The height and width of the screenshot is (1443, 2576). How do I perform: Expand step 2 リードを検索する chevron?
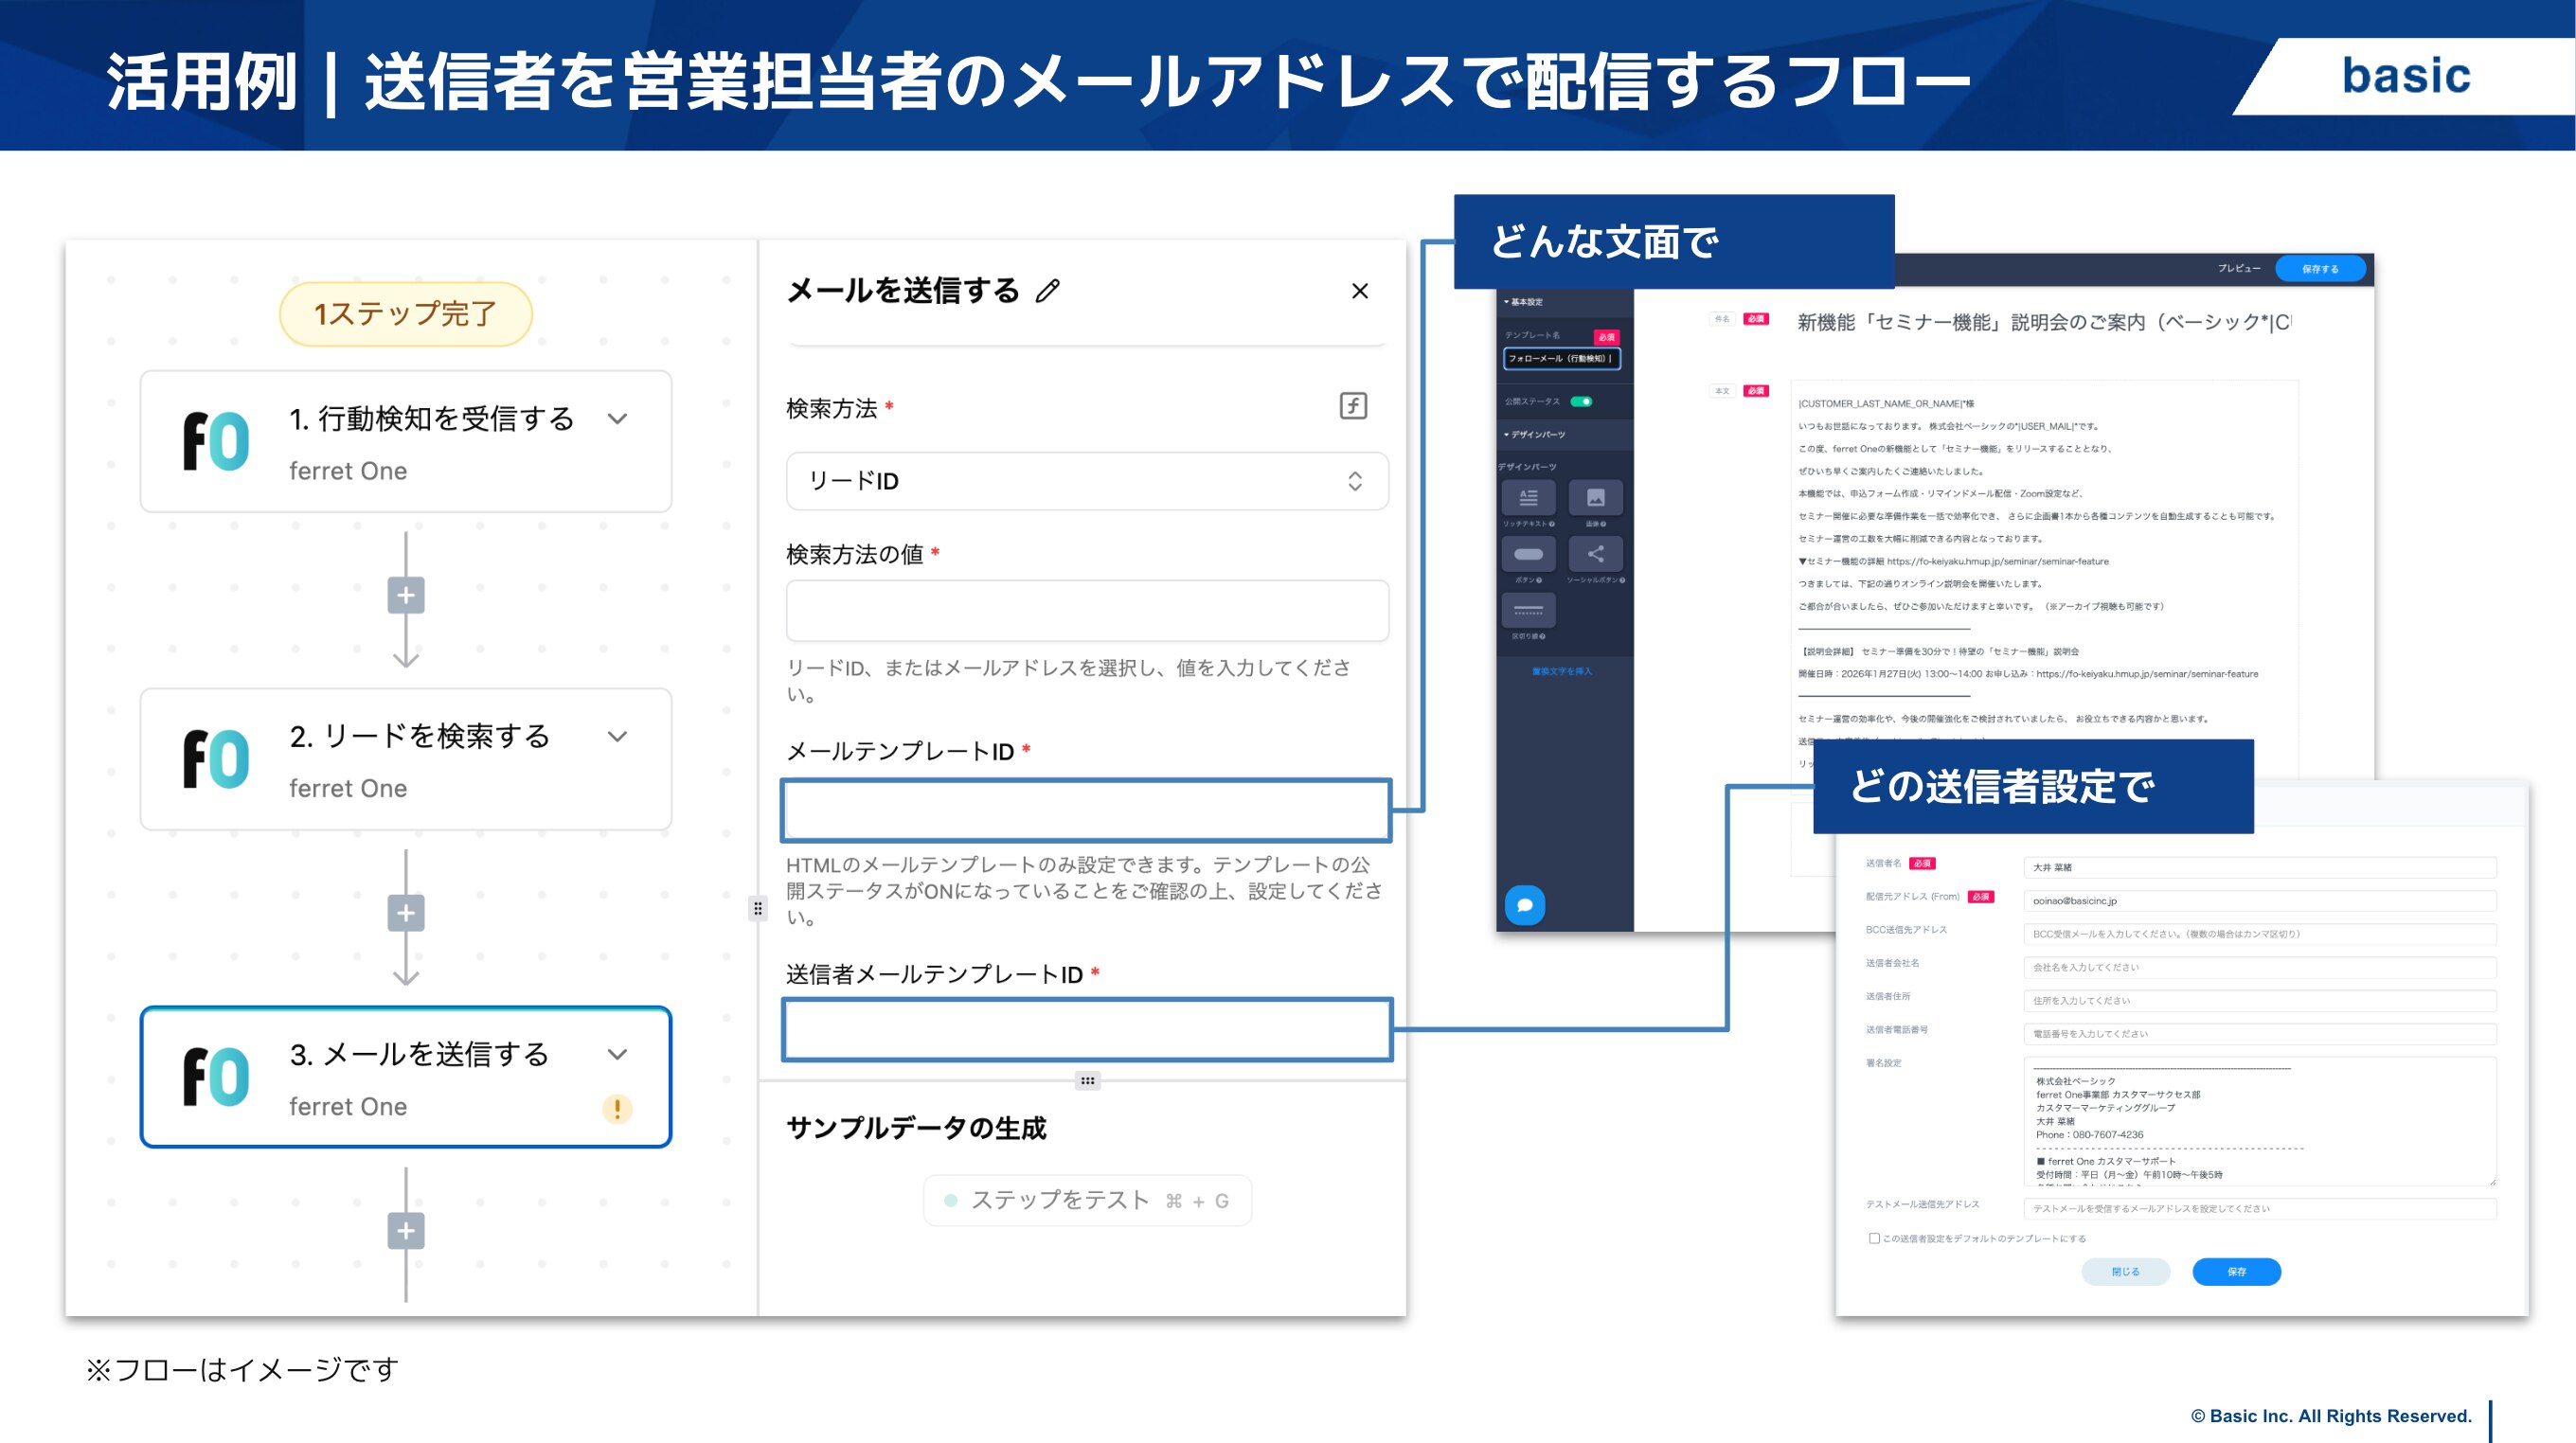tap(618, 737)
